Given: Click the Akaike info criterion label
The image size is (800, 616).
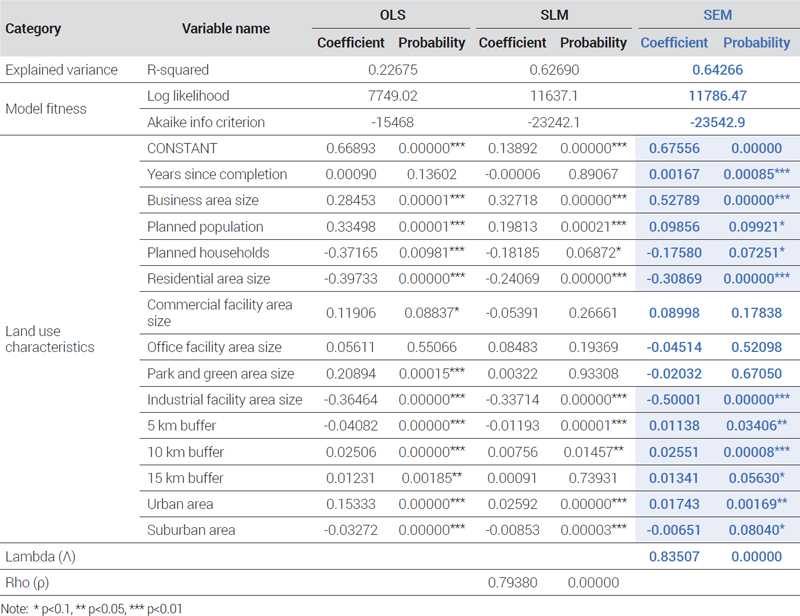Looking at the screenshot, I should click(x=206, y=122).
